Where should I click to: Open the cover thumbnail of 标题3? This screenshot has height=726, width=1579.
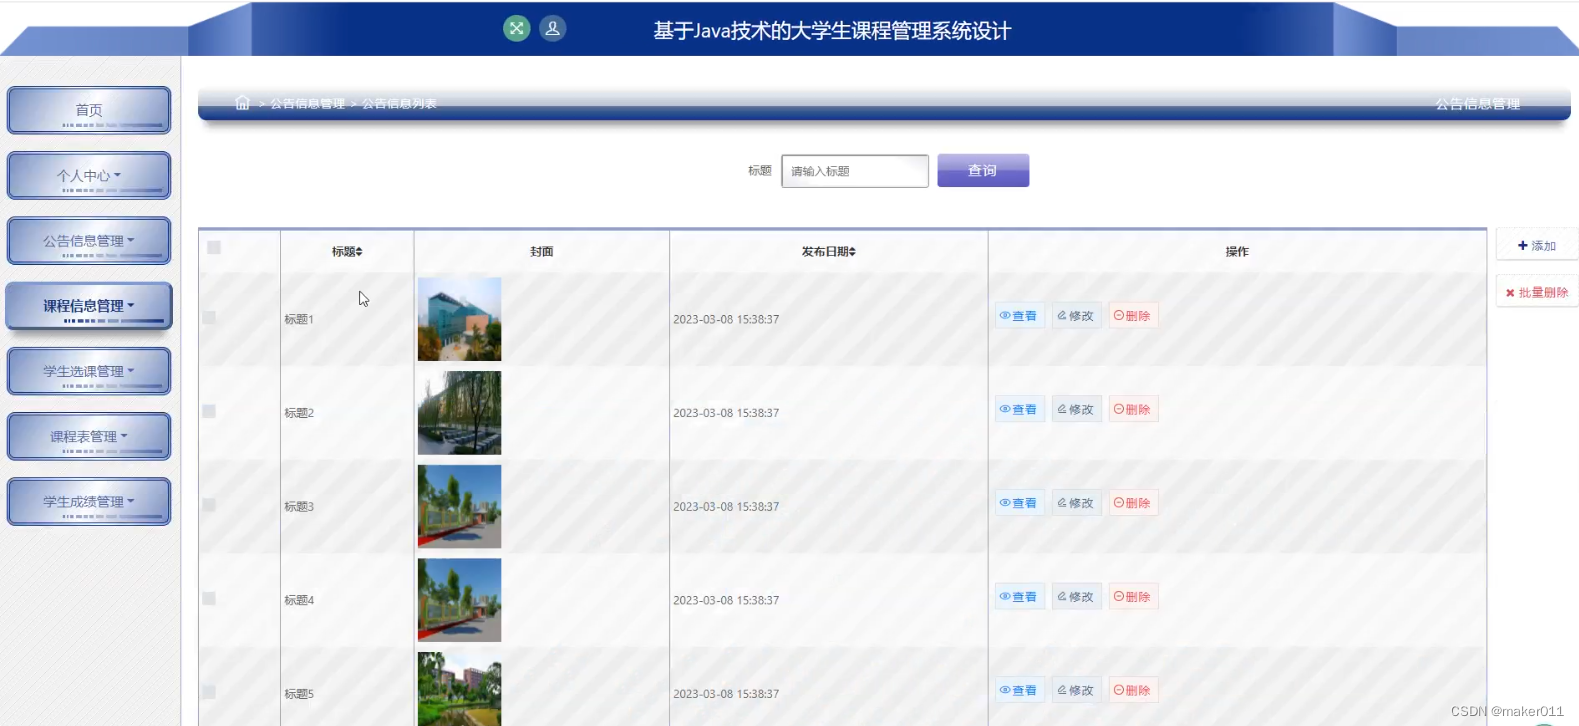pyautogui.click(x=459, y=506)
